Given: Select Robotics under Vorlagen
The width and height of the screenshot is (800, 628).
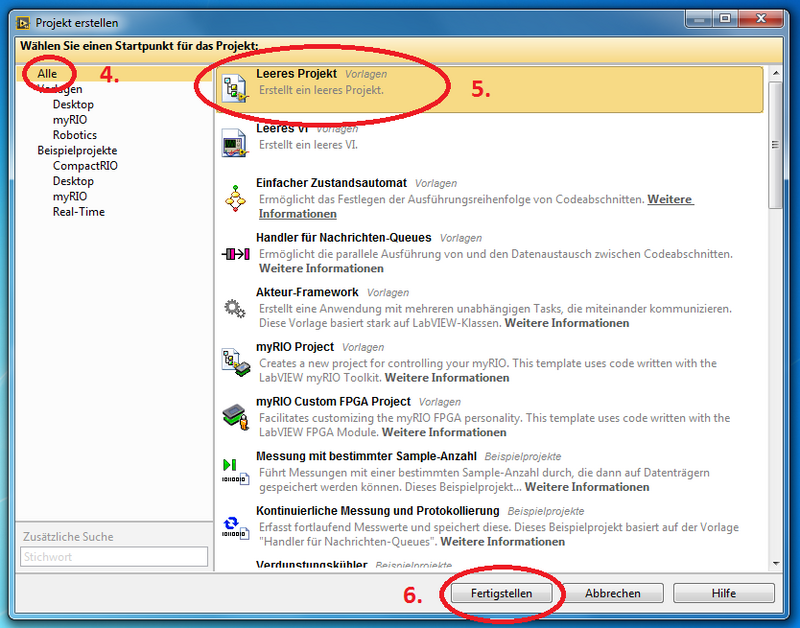Looking at the screenshot, I should [75, 135].
